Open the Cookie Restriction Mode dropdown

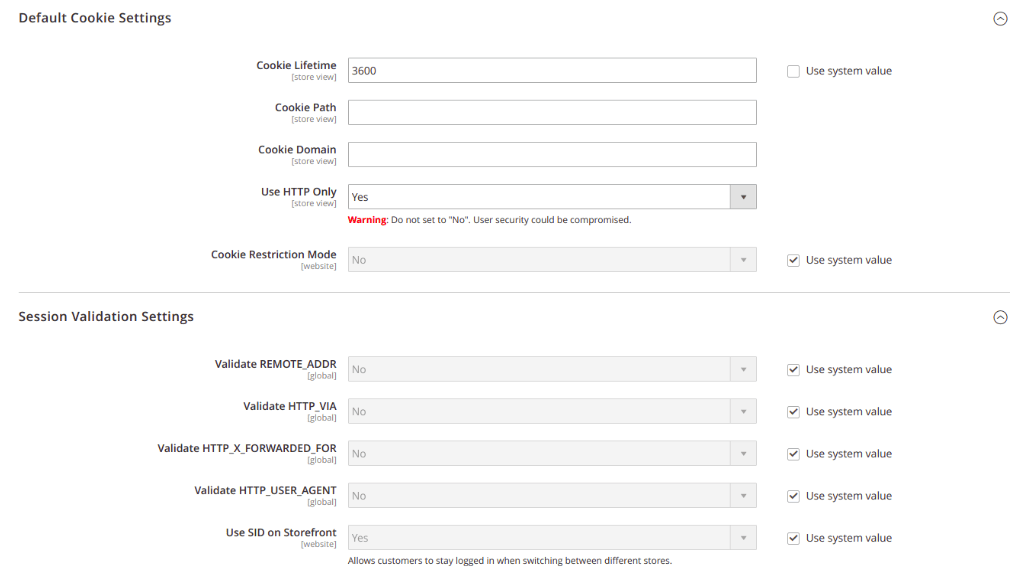pos(552,260)
